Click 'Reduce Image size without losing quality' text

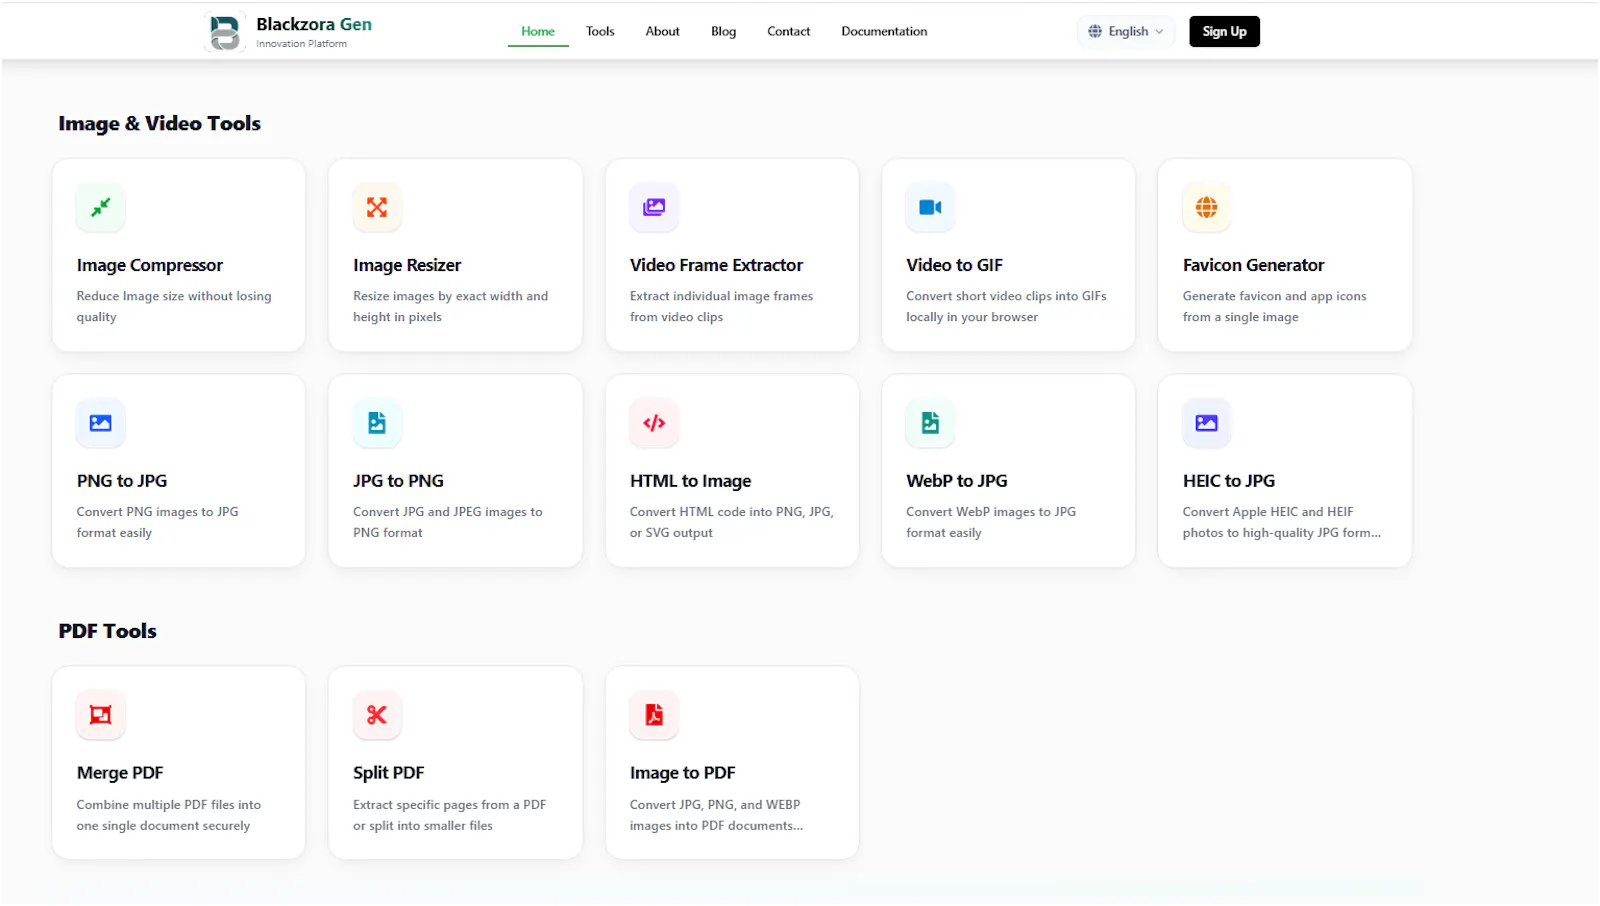tap(174, 306)
